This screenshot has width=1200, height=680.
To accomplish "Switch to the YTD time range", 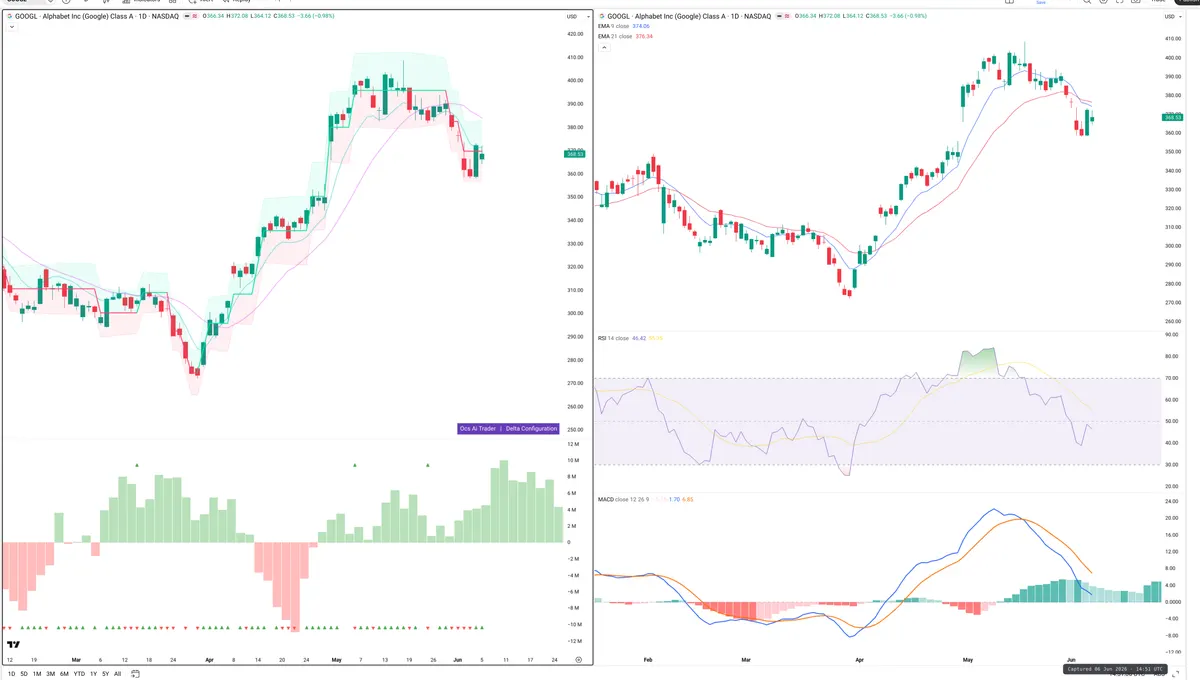I will pos(79,674).
